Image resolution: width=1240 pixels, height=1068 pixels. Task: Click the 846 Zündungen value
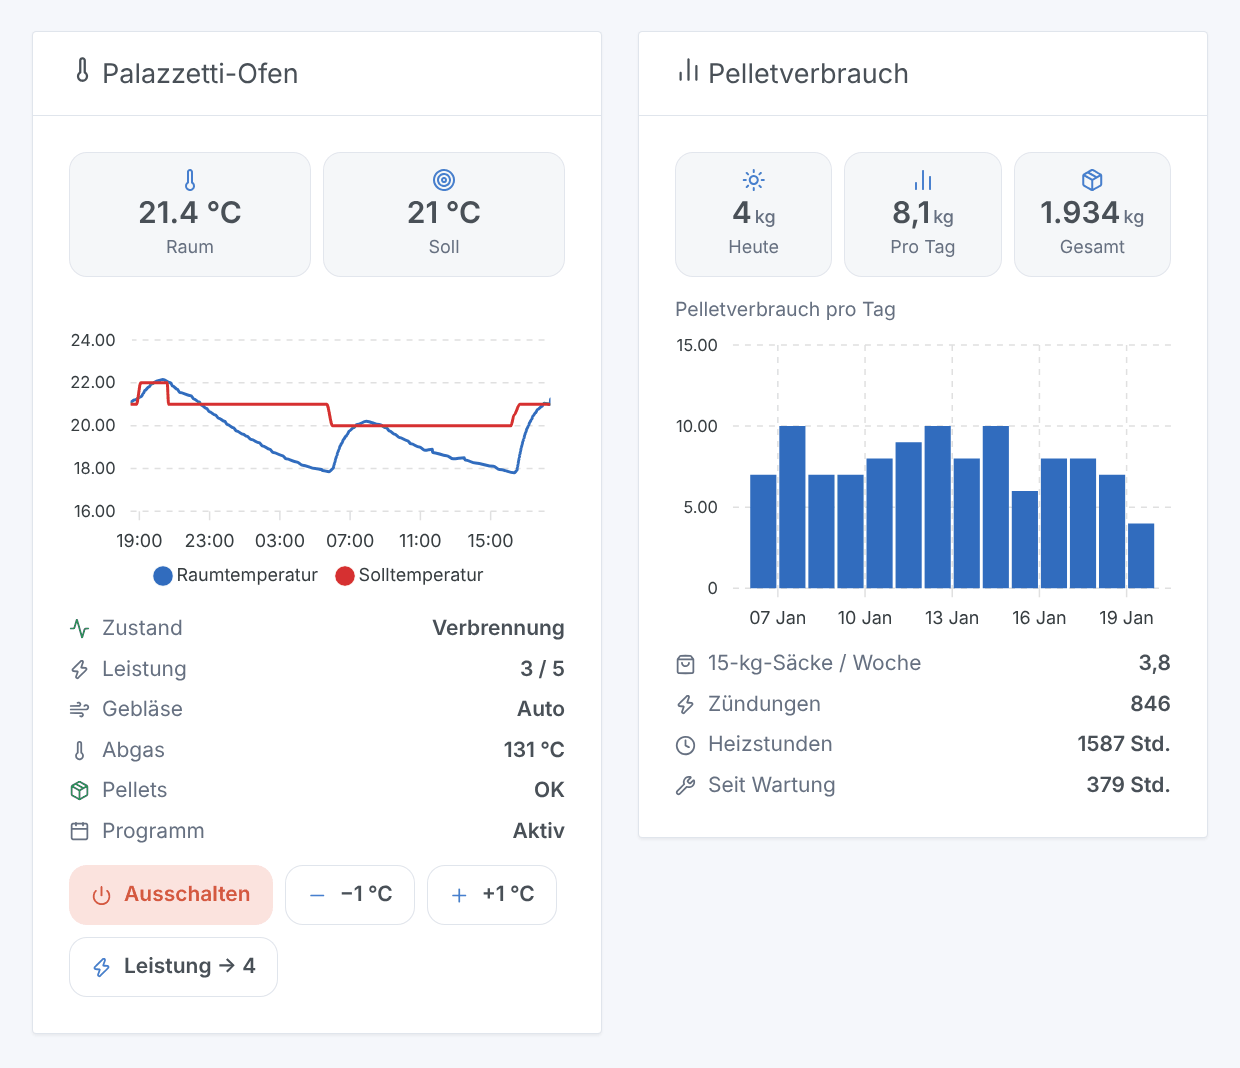[1150, 704]
